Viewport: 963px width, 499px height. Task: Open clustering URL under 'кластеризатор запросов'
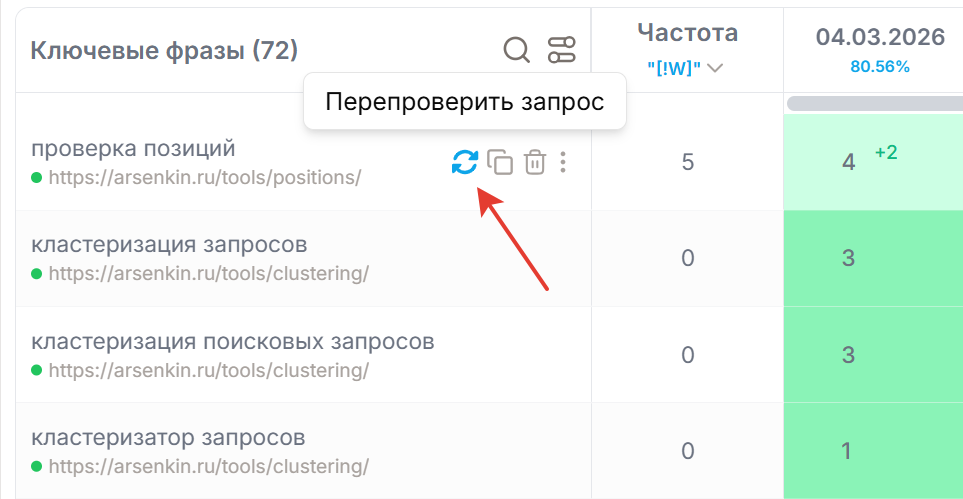click(x=208, y=466)
